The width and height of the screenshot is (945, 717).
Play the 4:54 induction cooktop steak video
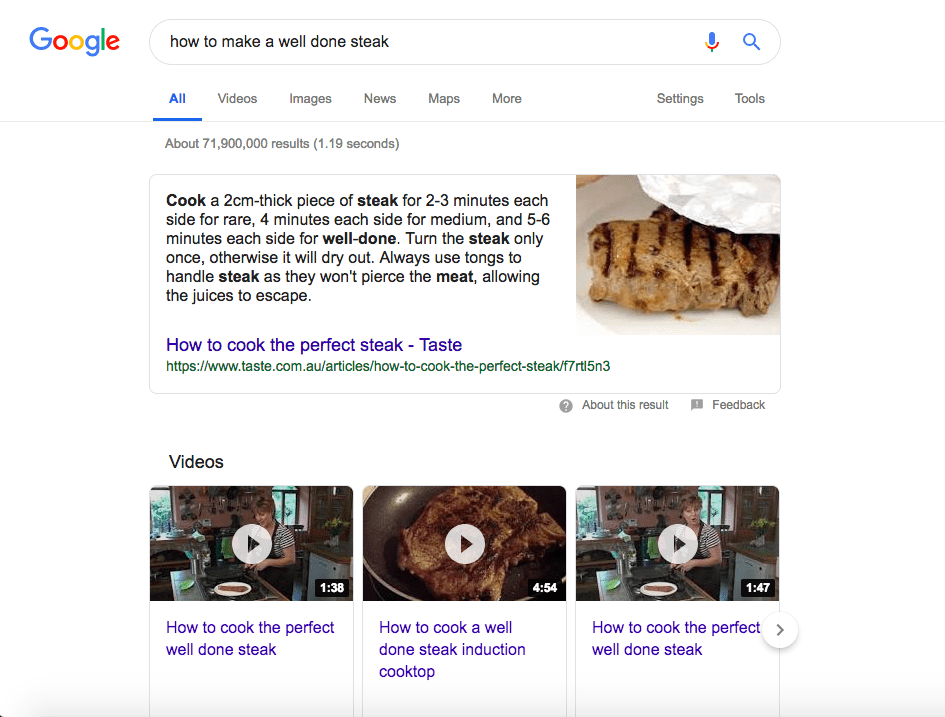click(465, 543)
